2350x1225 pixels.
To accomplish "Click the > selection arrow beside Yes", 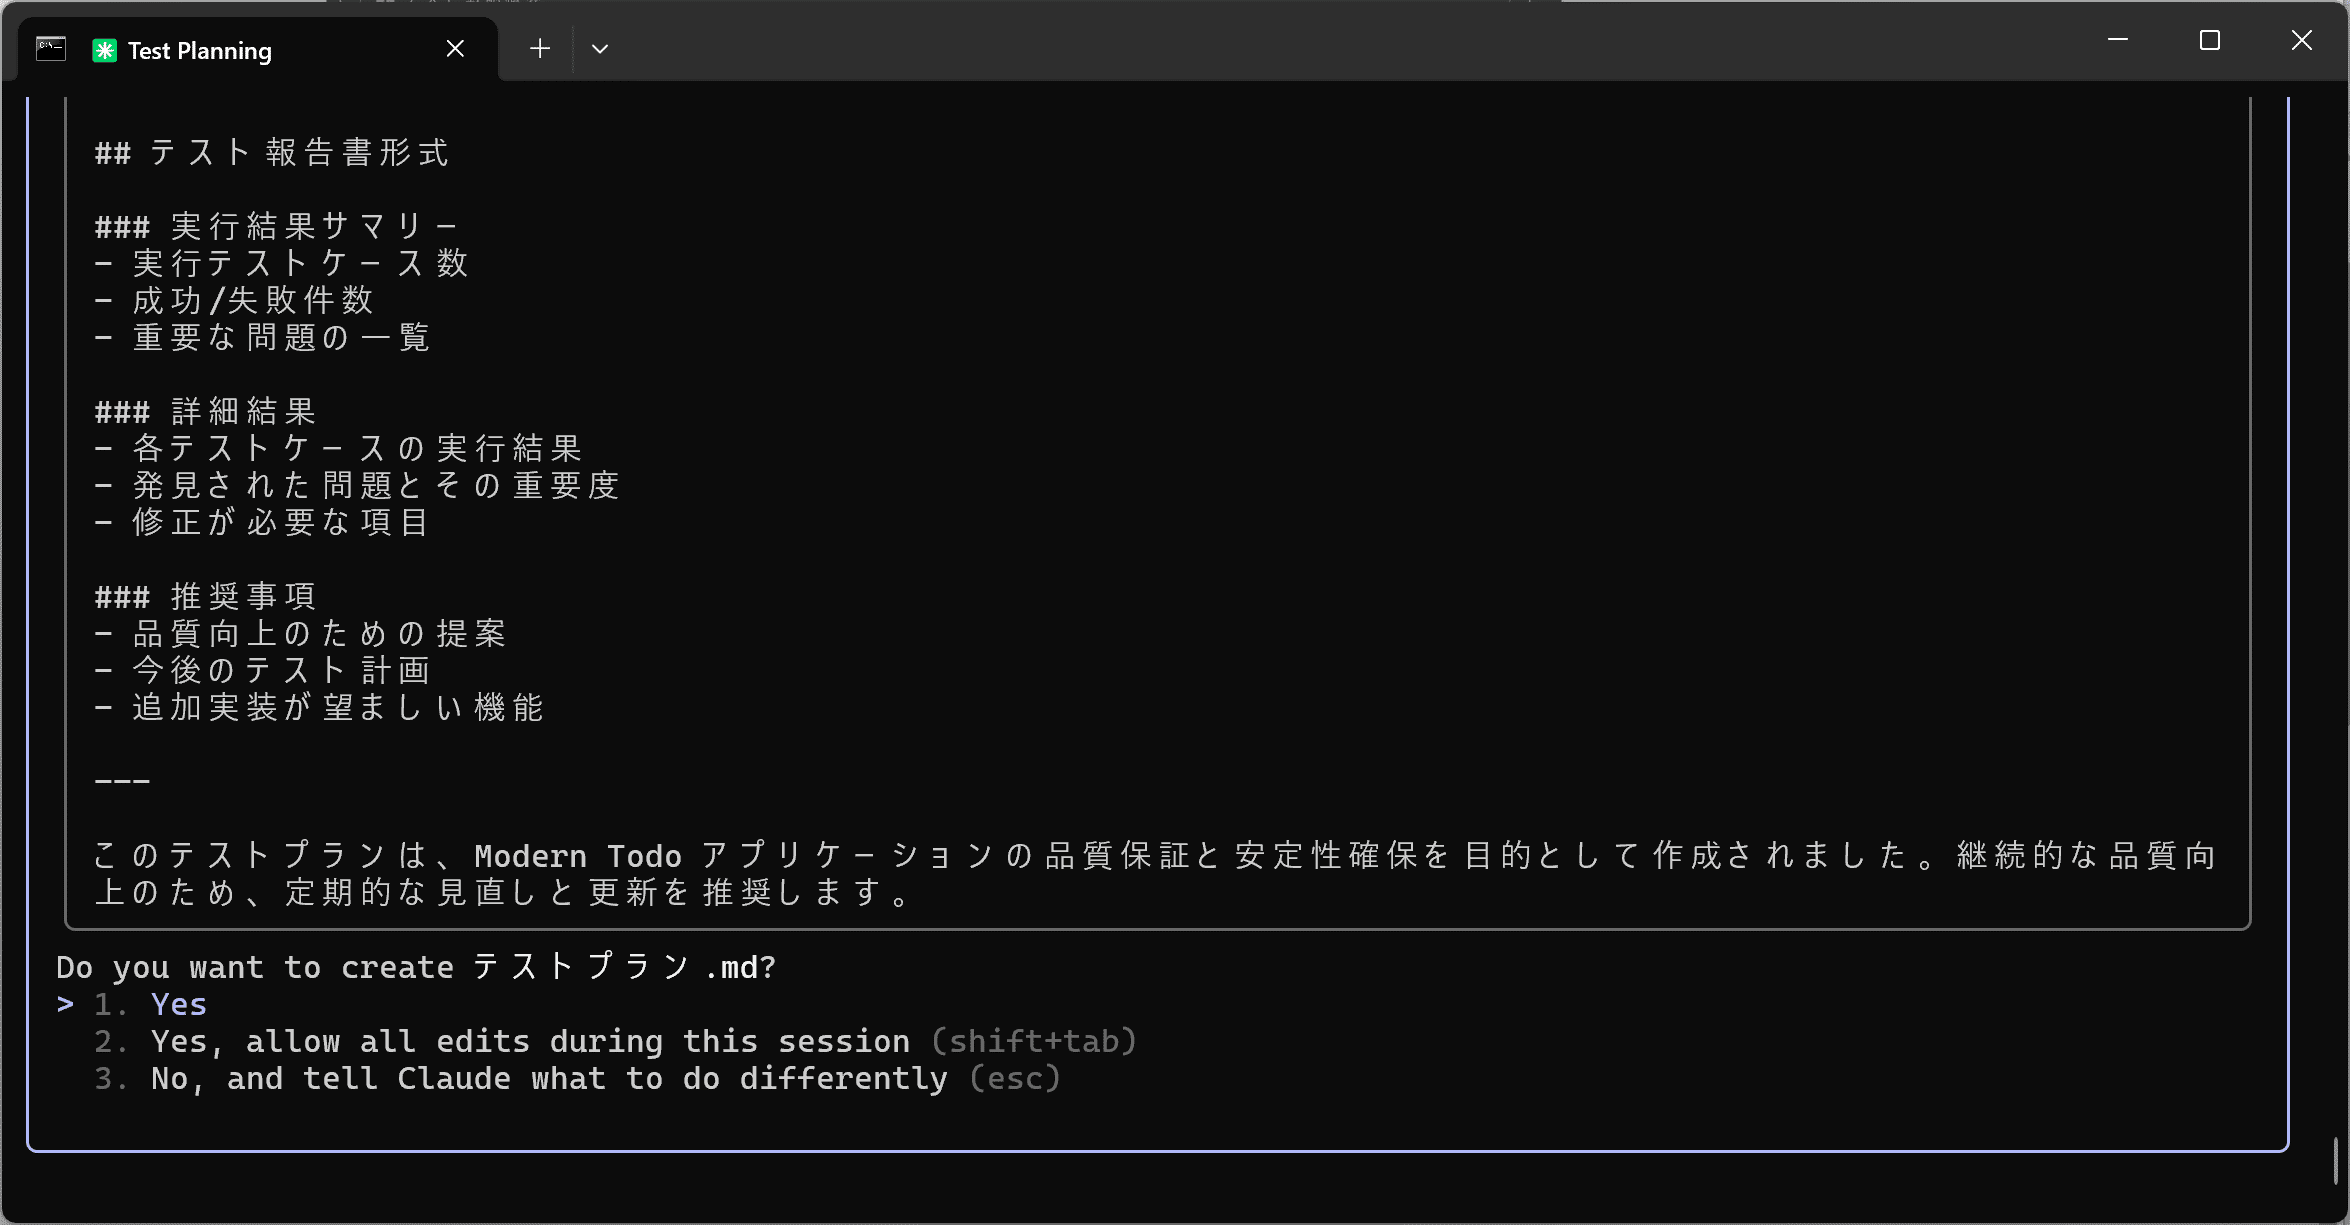I will click(66, 1003).
